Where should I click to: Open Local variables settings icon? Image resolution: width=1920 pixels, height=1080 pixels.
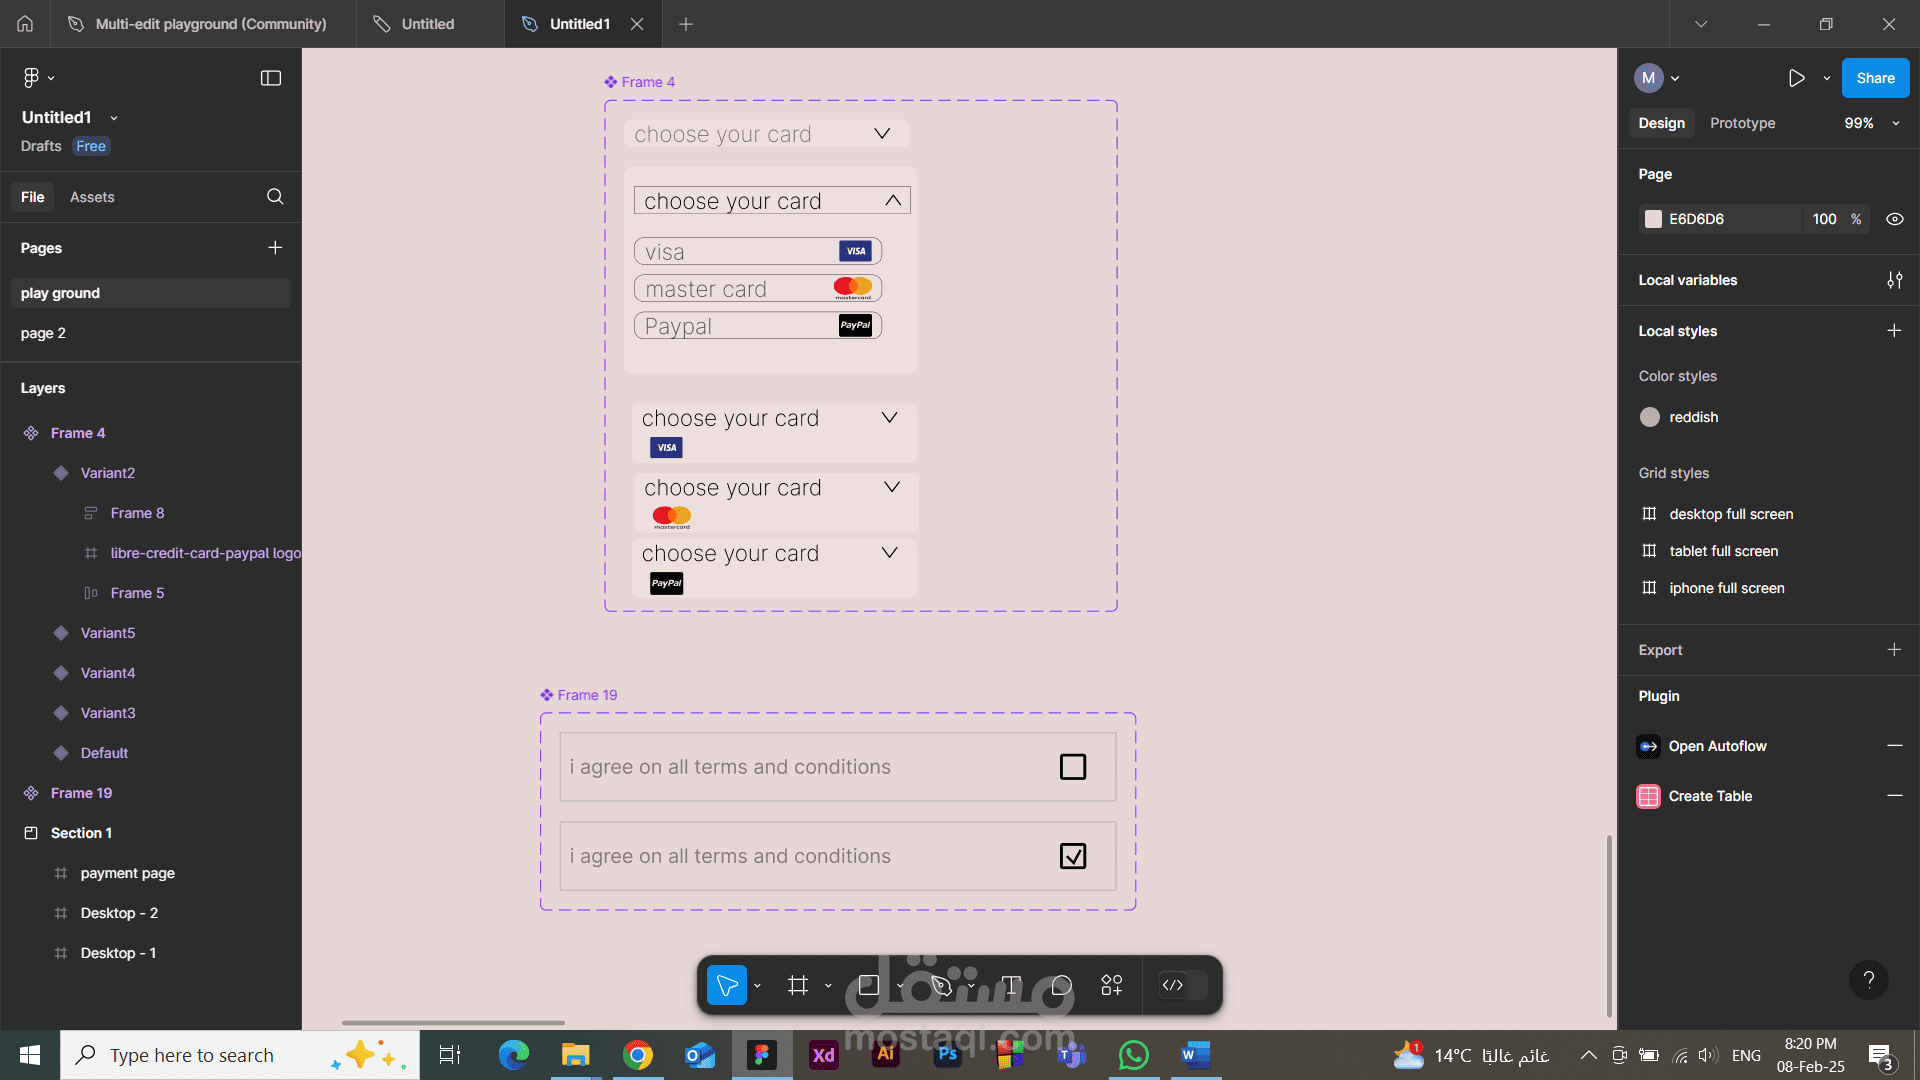pos(1894,280)
